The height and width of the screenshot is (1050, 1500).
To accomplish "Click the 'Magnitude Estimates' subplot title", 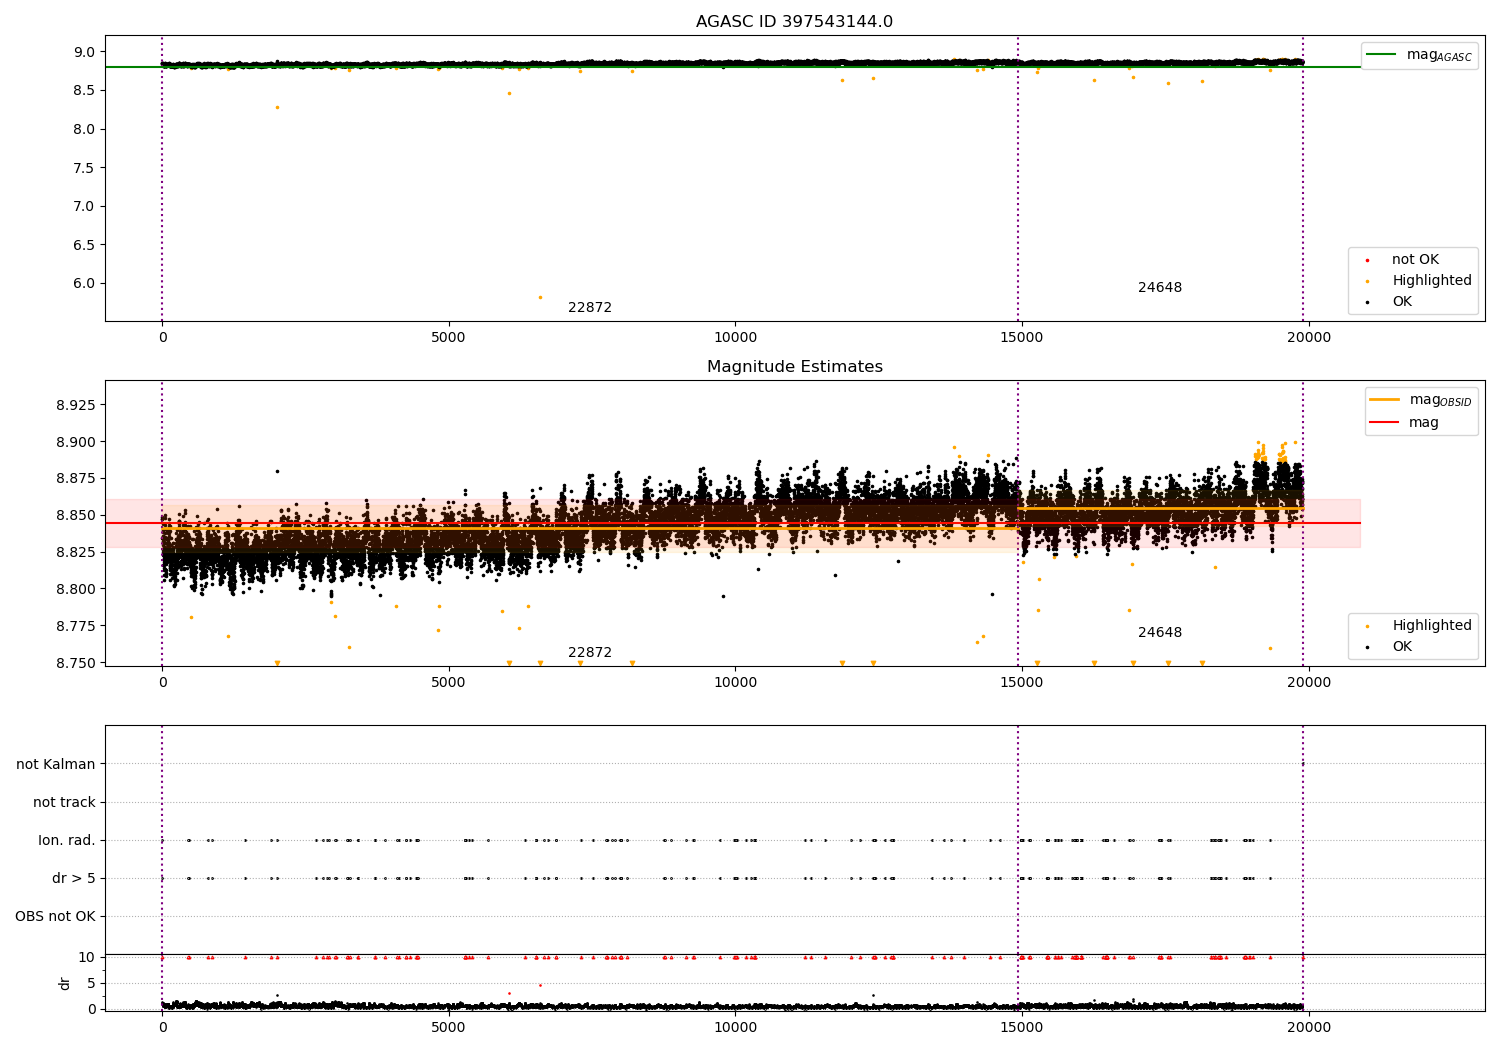I will pos(795,367).
